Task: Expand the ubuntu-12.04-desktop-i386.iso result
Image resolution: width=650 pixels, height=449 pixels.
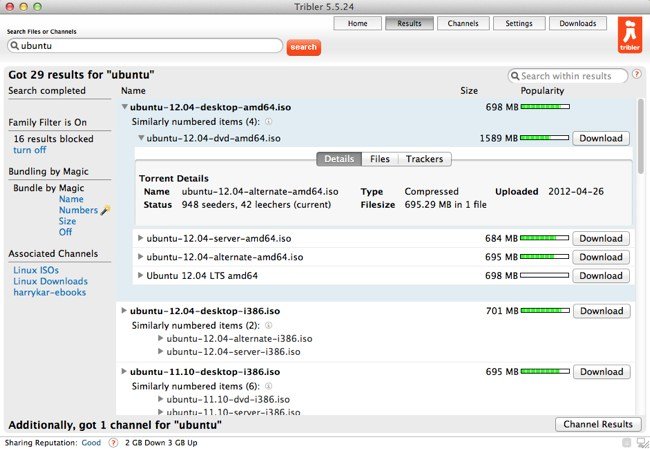Action: [124, 311]
